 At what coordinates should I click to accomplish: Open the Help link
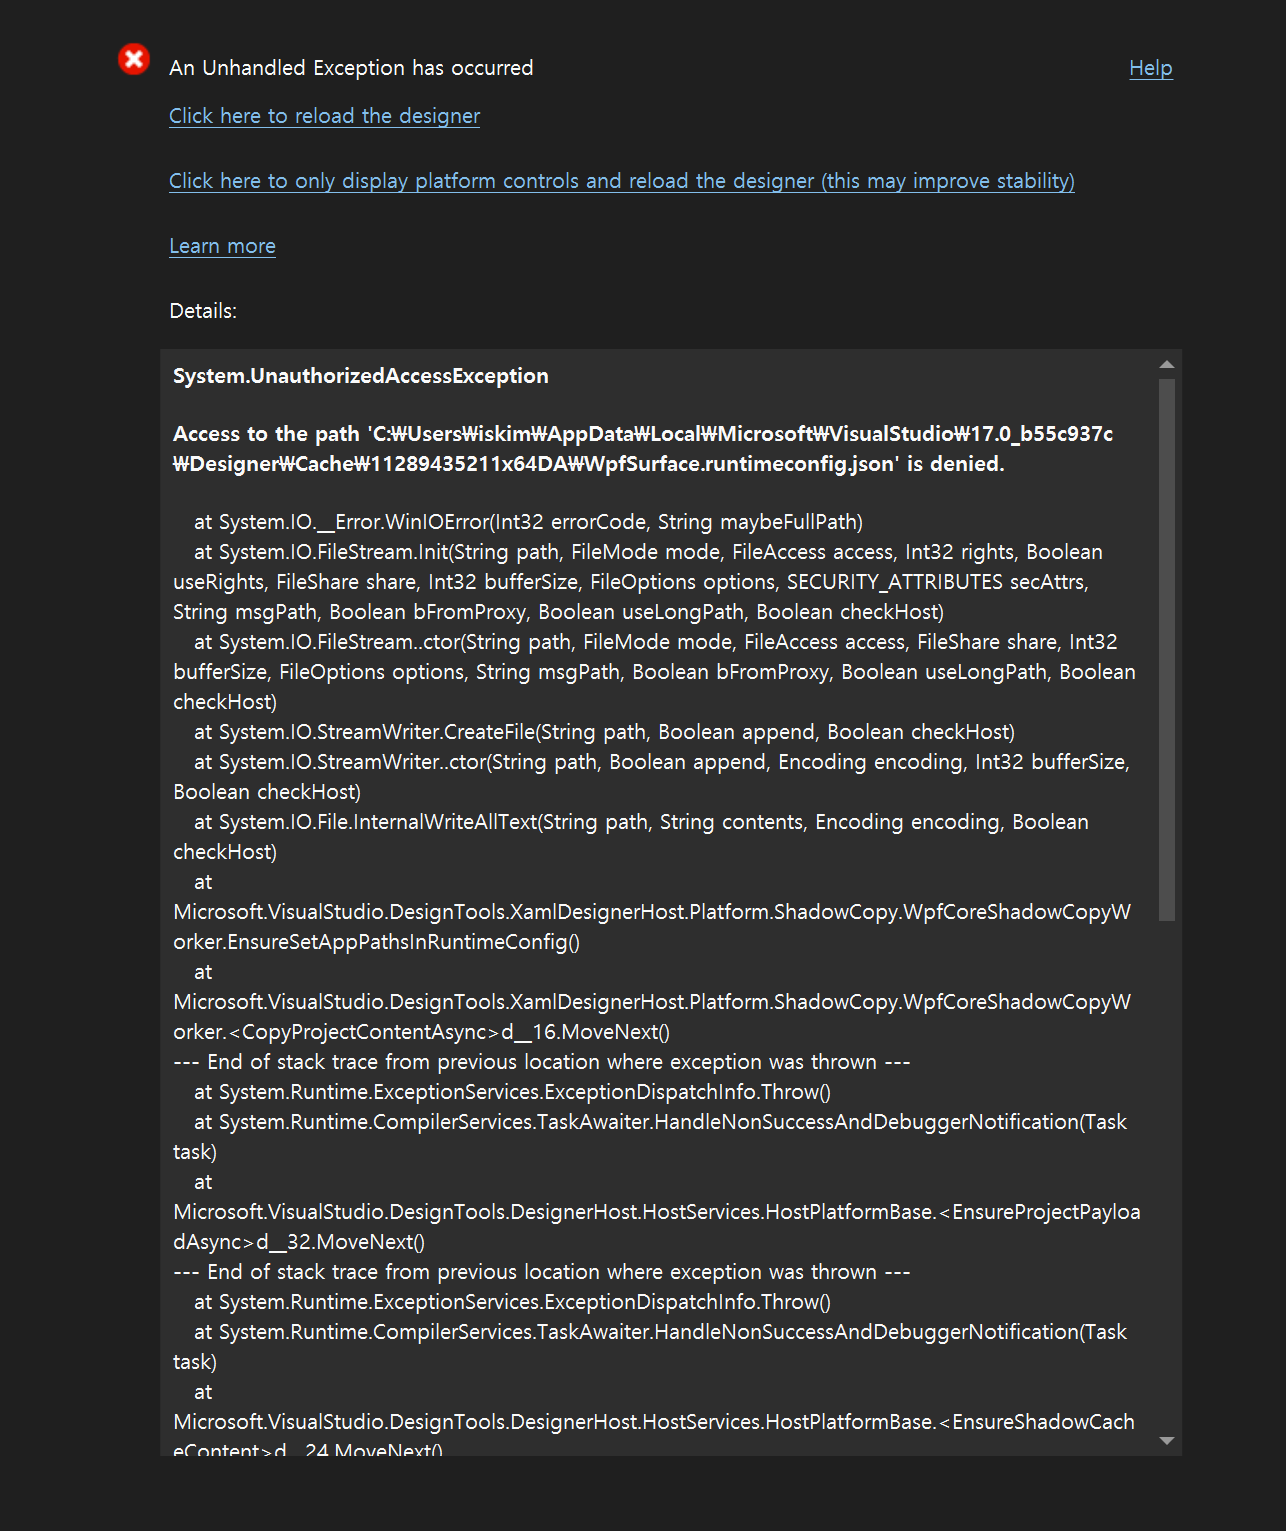click(1150, 68)
